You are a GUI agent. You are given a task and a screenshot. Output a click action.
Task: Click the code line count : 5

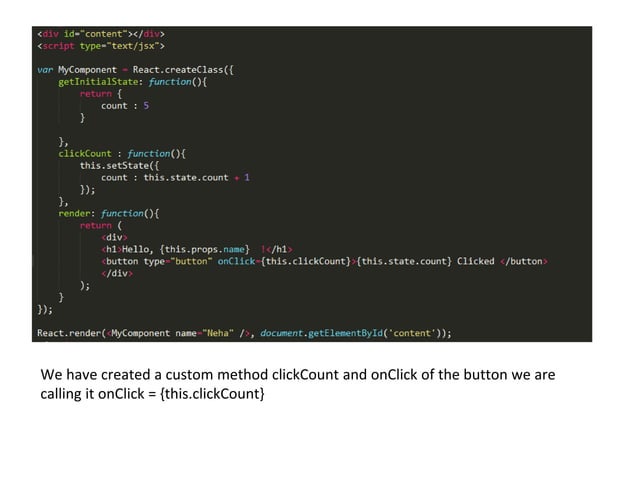(x=125, y=106)
